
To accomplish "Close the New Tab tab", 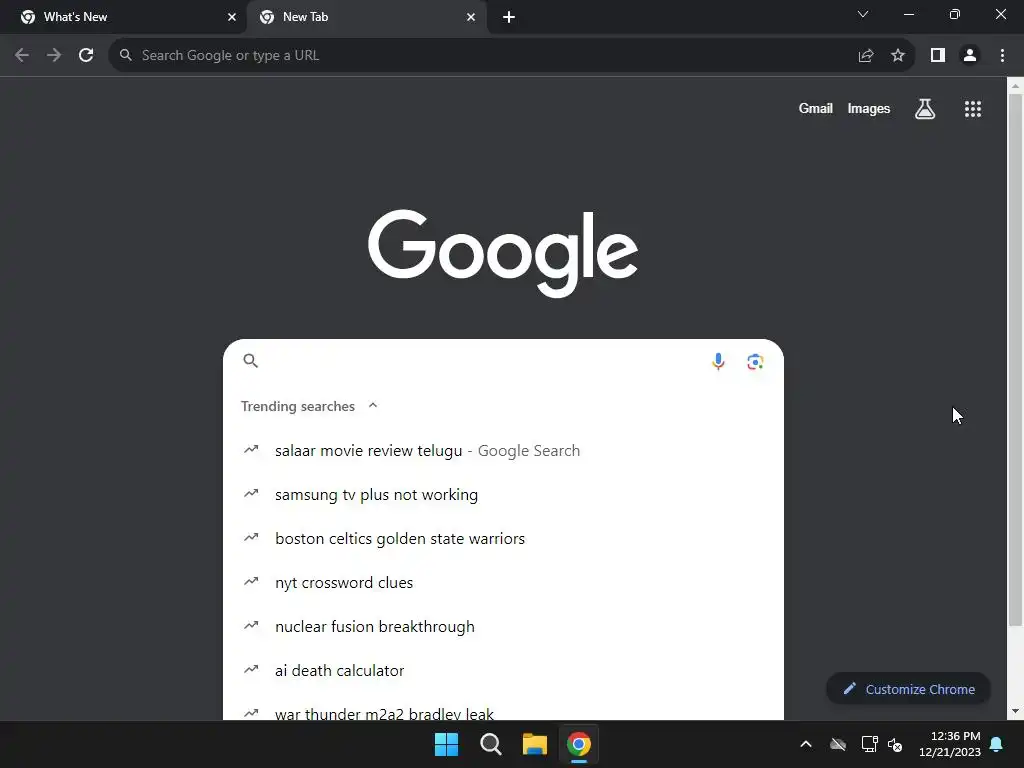I will pyautogui.click(x=471, y=17).
